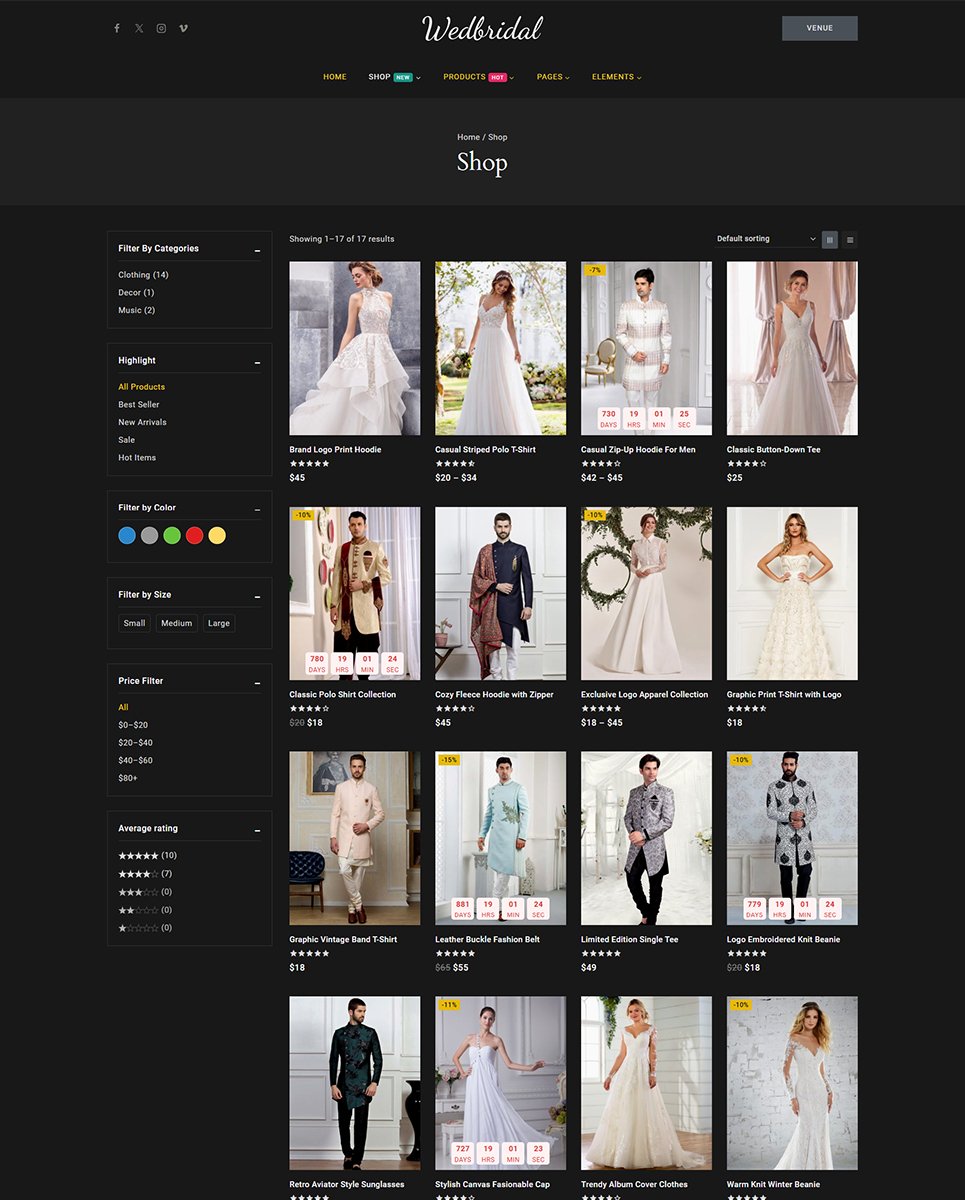
Task: Filter by Clothing category
Action: pyautogui.click(x=143, y=275)
